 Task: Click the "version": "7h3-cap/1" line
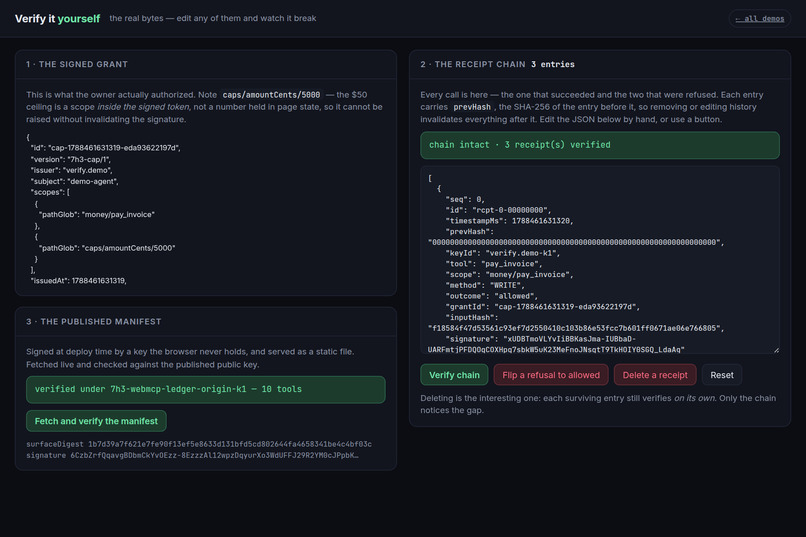click(x=70, y=159)
